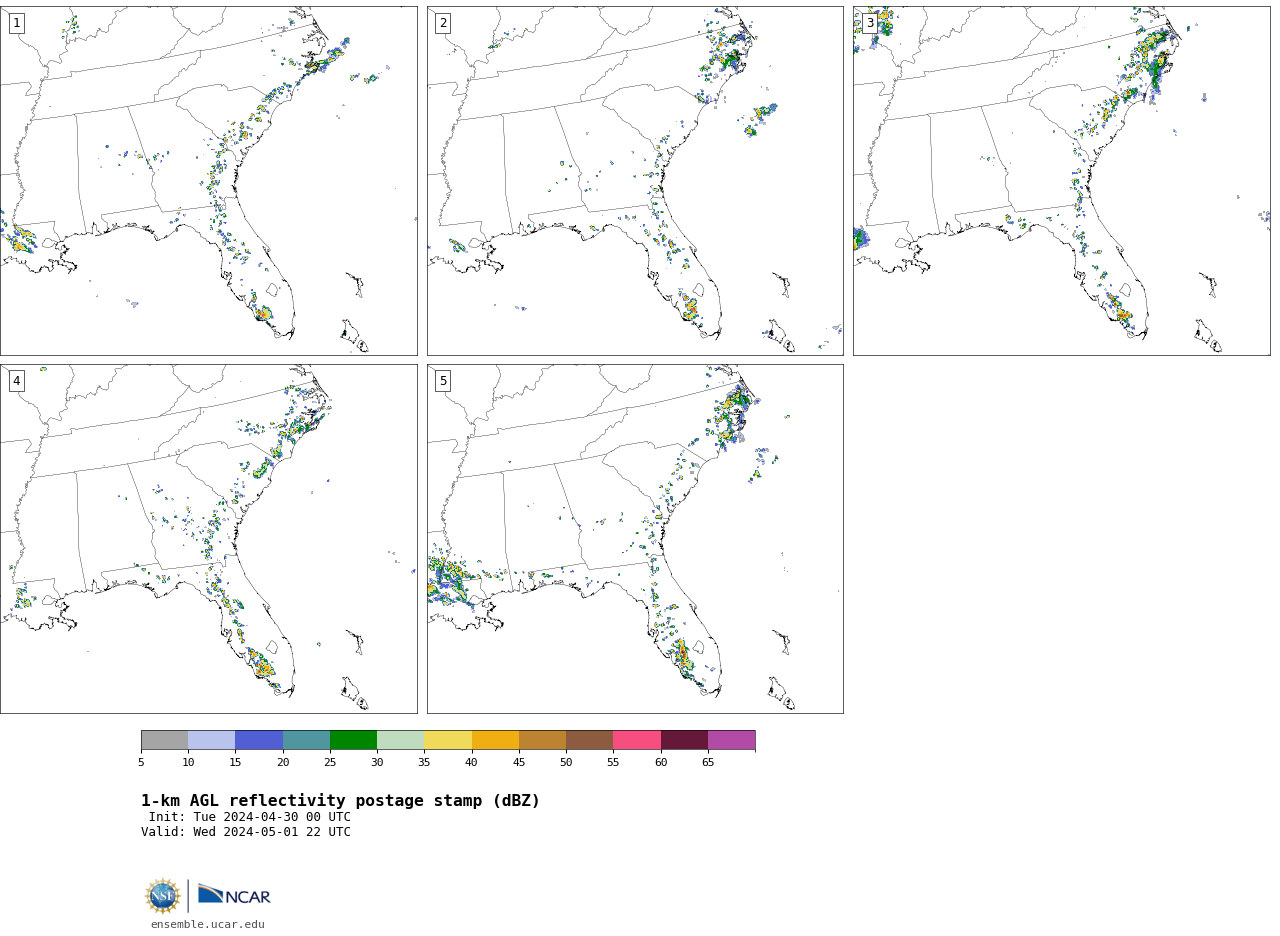Click the number 2 panel label
Viewport: 1280px width, 936px height.
(x=443, y=23)
